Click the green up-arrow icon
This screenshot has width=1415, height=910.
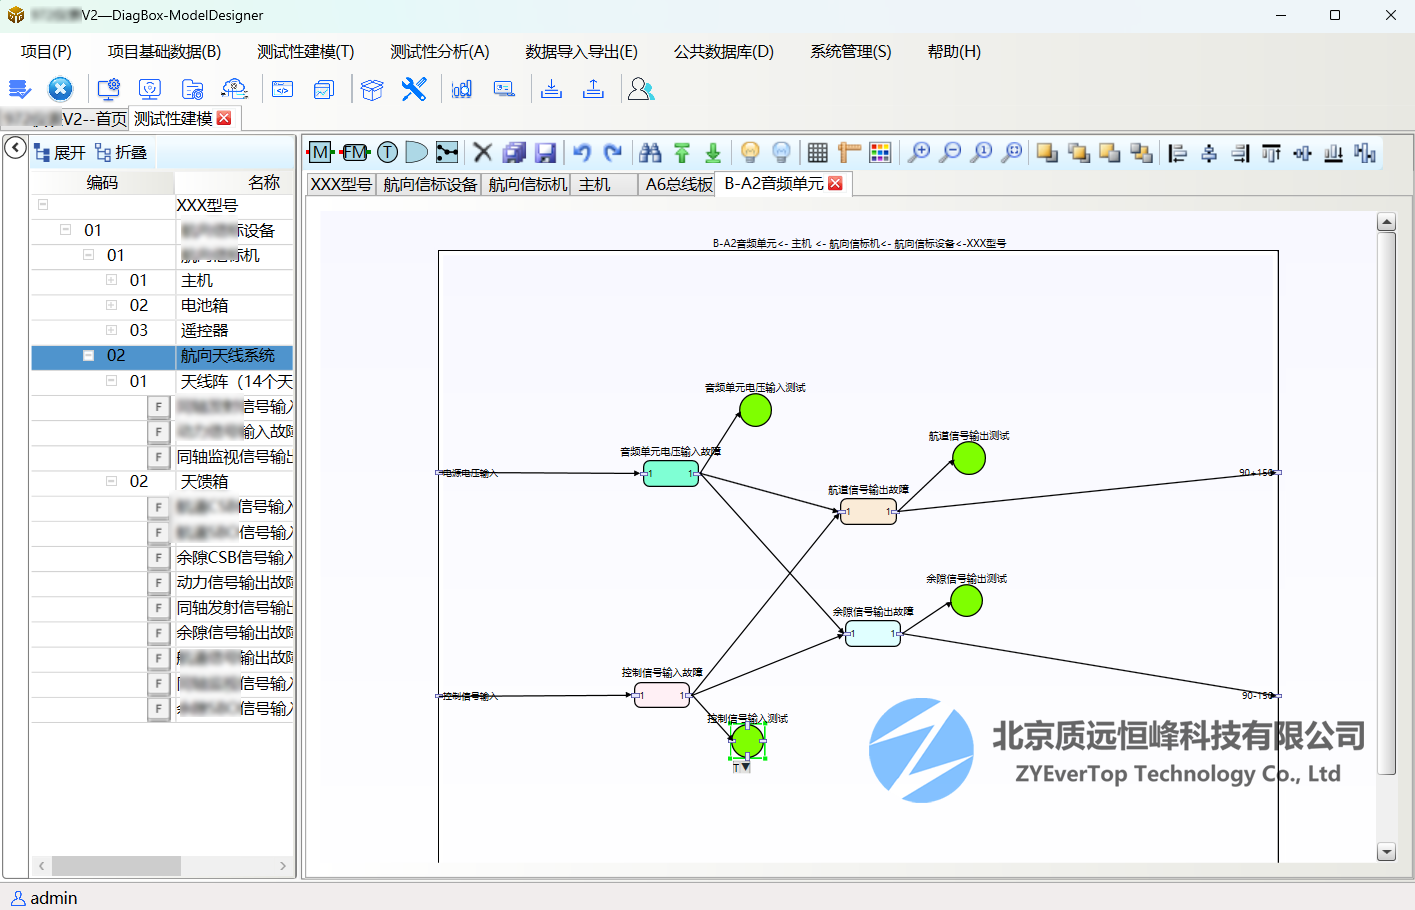tap(682, 152)
